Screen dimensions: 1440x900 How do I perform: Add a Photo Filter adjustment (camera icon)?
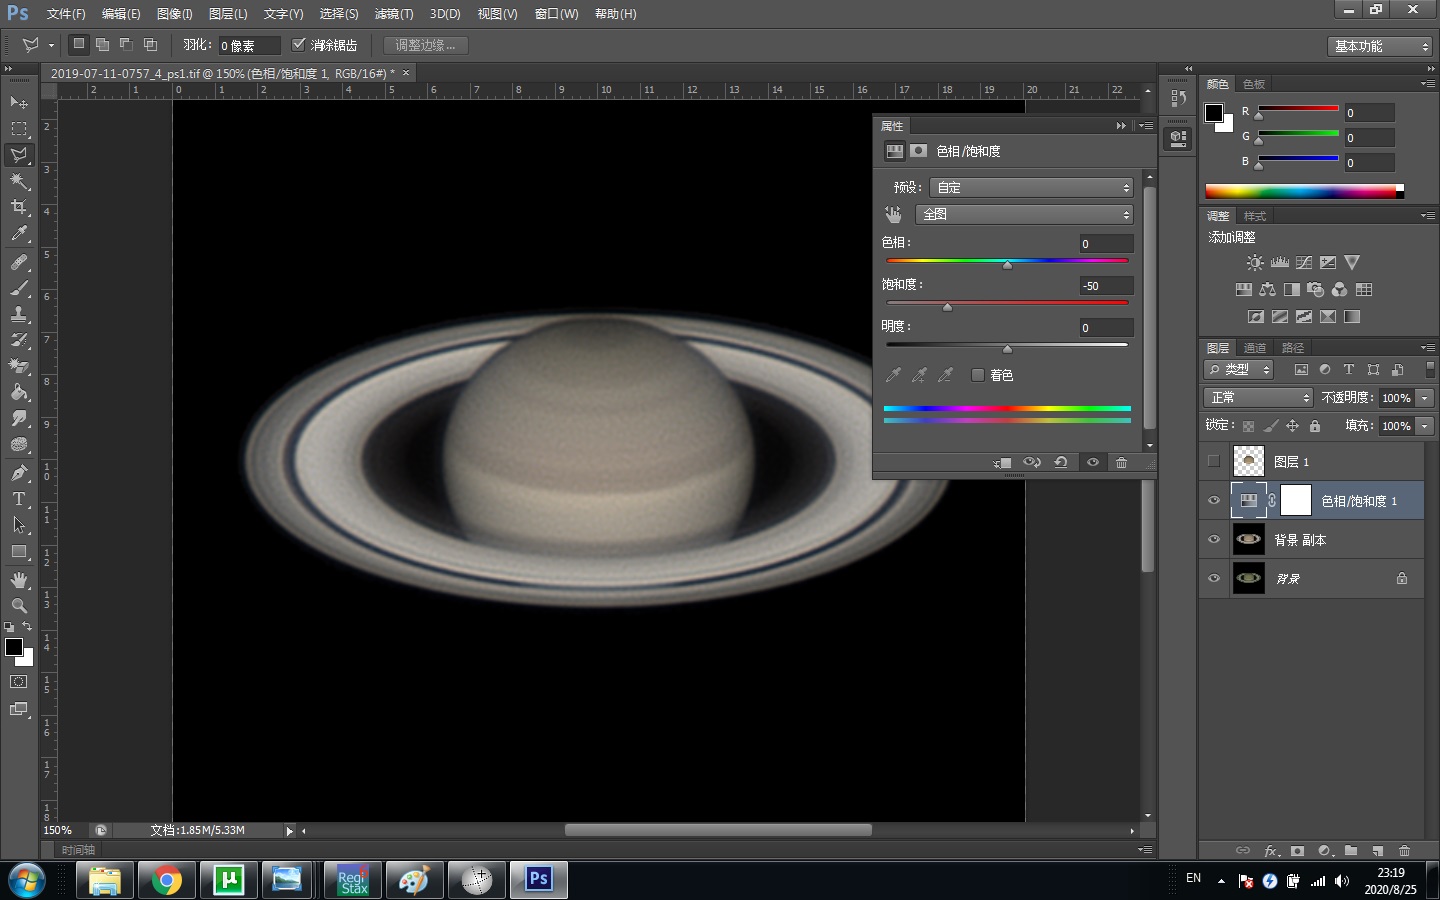click(1316, 289)
